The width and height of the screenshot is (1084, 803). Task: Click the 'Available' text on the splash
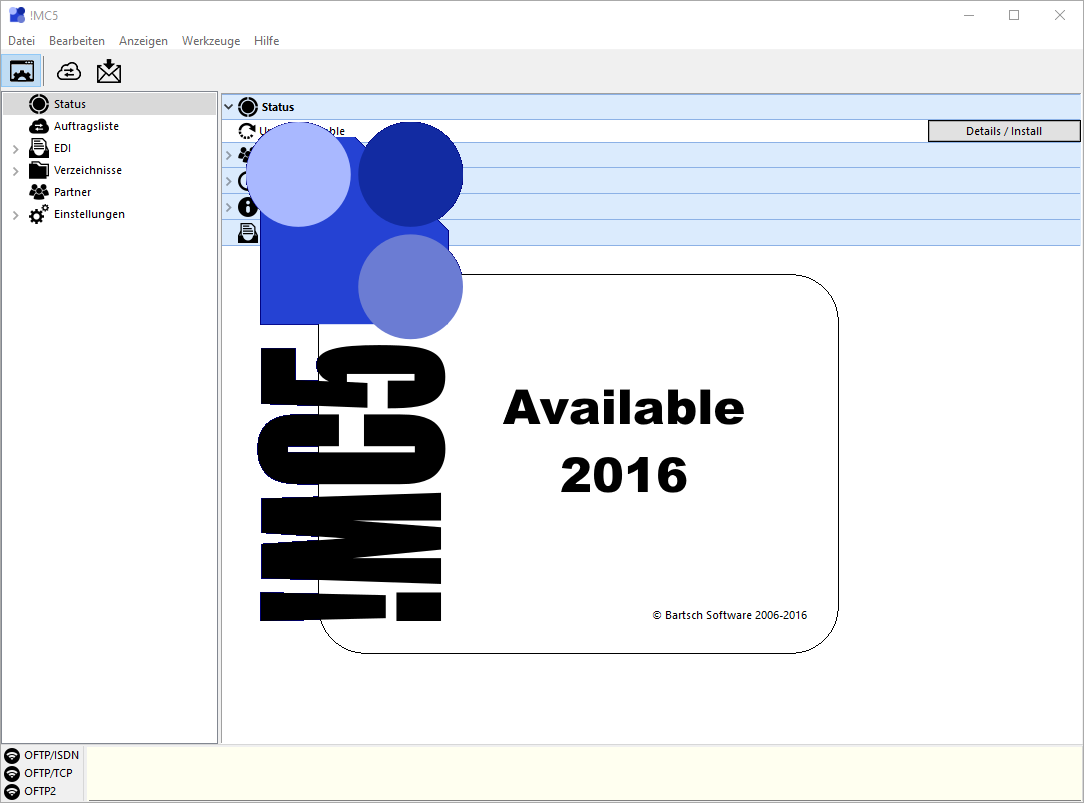[624, 408]
